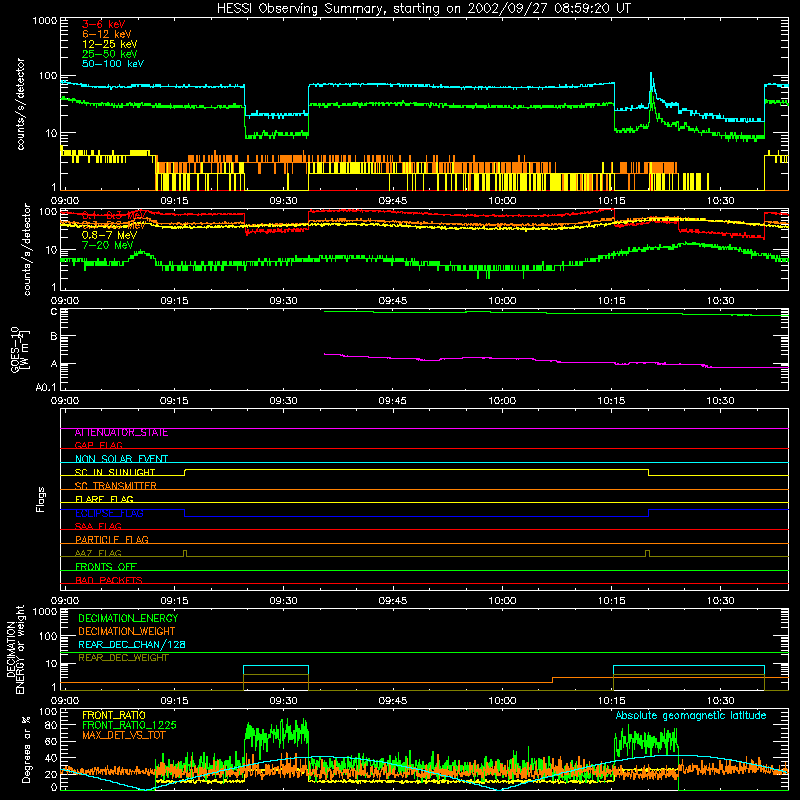Select the FLARE_FLAG label
Viewport: 800px width, 800px height.
(x=104, y=499)
